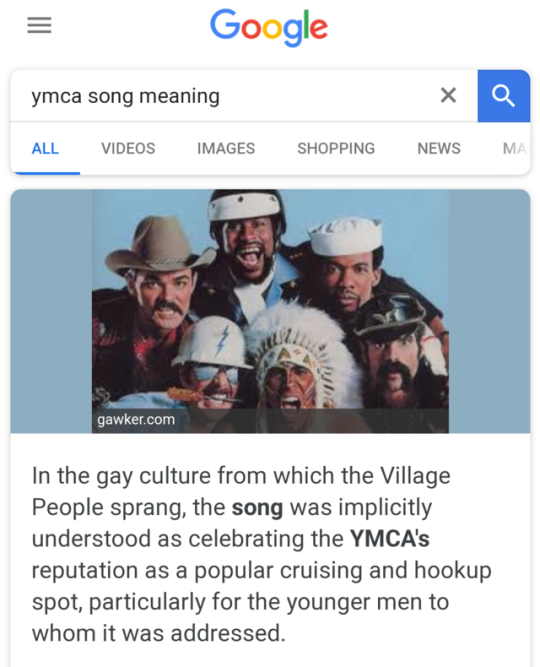The width and height of the screenshot is (540, 667).
Task: Select the partially visible MA tab
Action: (x=515, y=148)
